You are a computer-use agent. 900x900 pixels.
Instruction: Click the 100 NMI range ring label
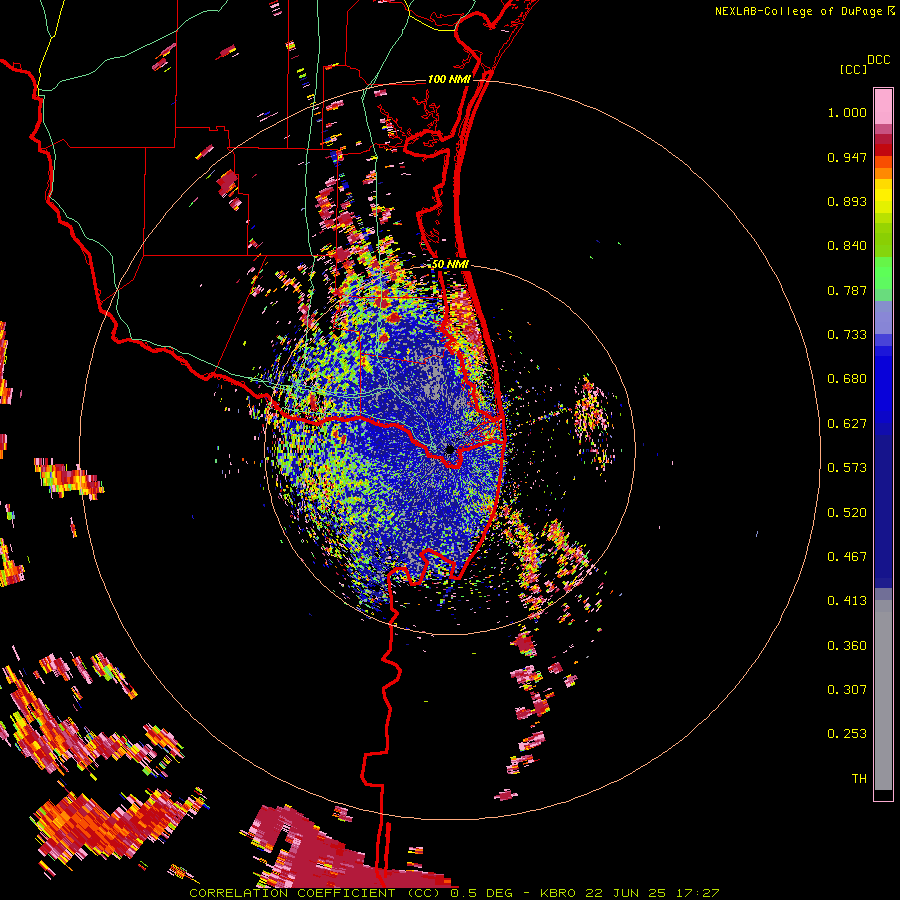point(449,79)
